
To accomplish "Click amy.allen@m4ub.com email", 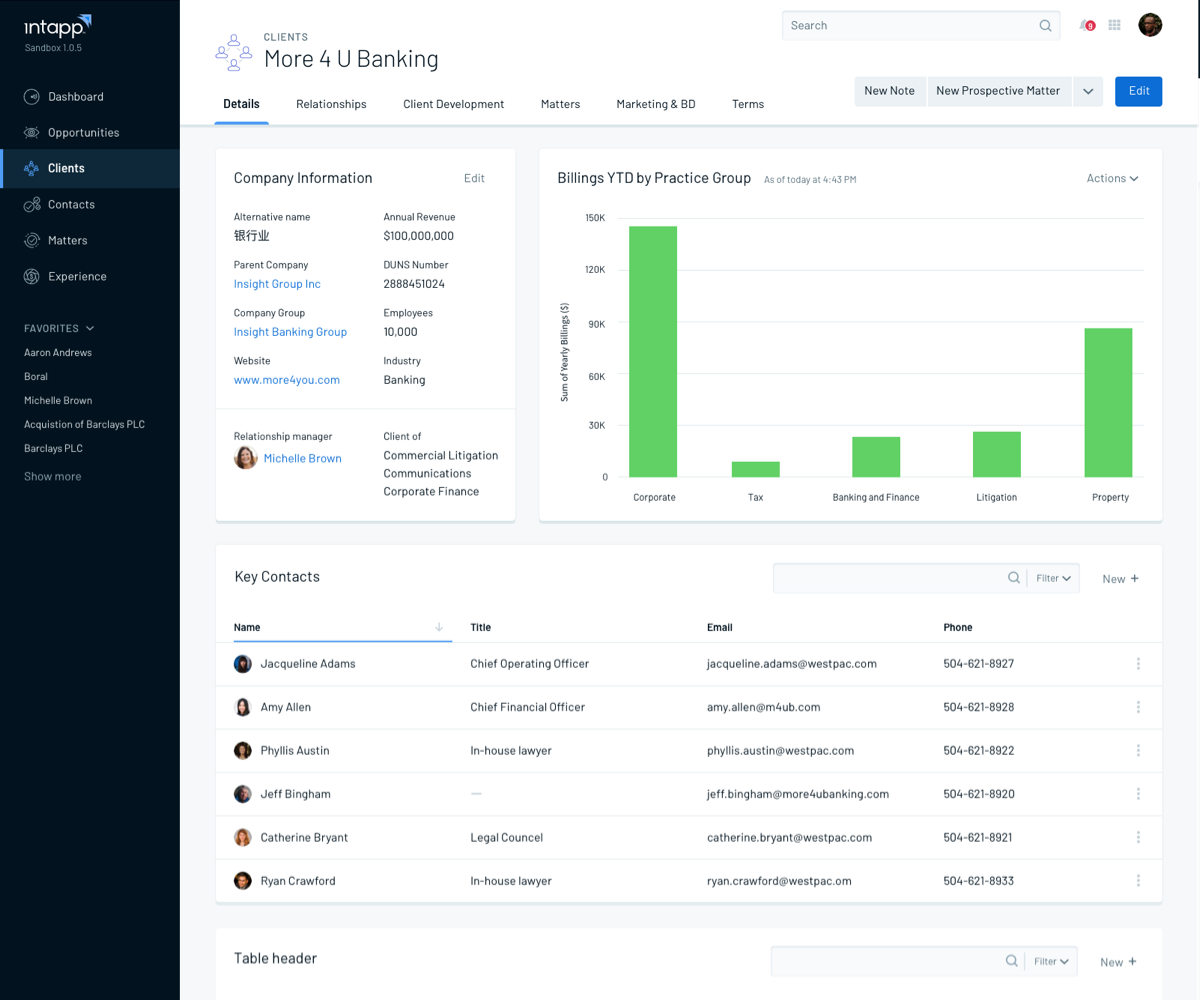I will [x=763, y=707].
